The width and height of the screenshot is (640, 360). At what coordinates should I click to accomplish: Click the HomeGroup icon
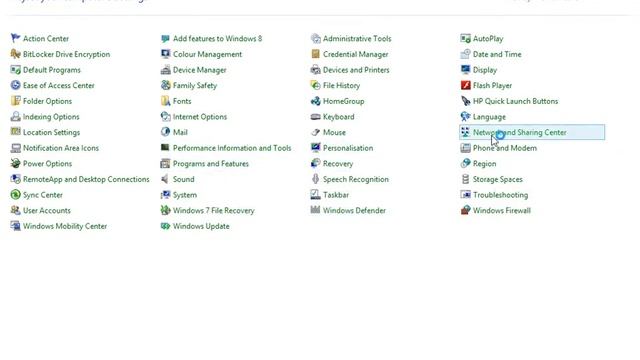[316, 101]
